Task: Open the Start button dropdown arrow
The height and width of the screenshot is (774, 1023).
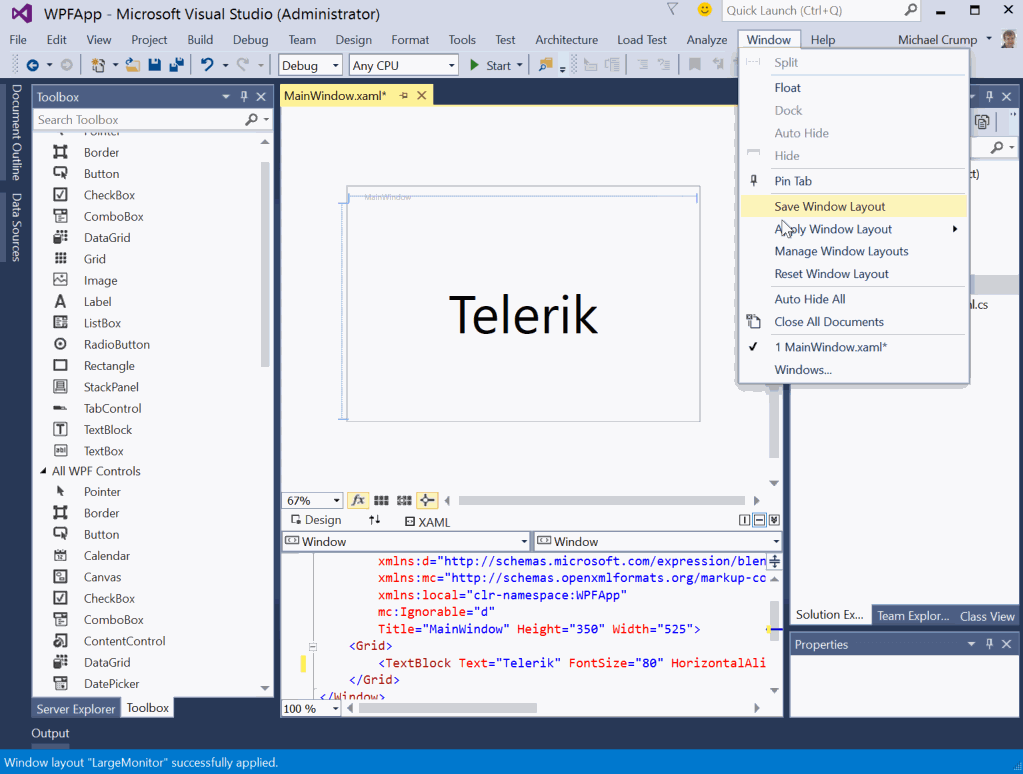Action: 520,65
